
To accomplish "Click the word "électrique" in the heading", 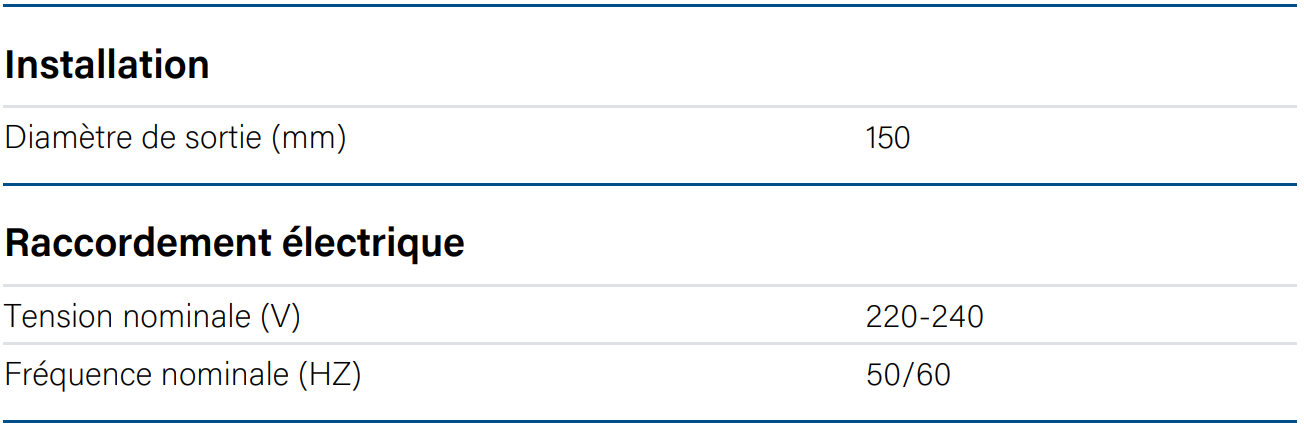I will pos(379,243).
